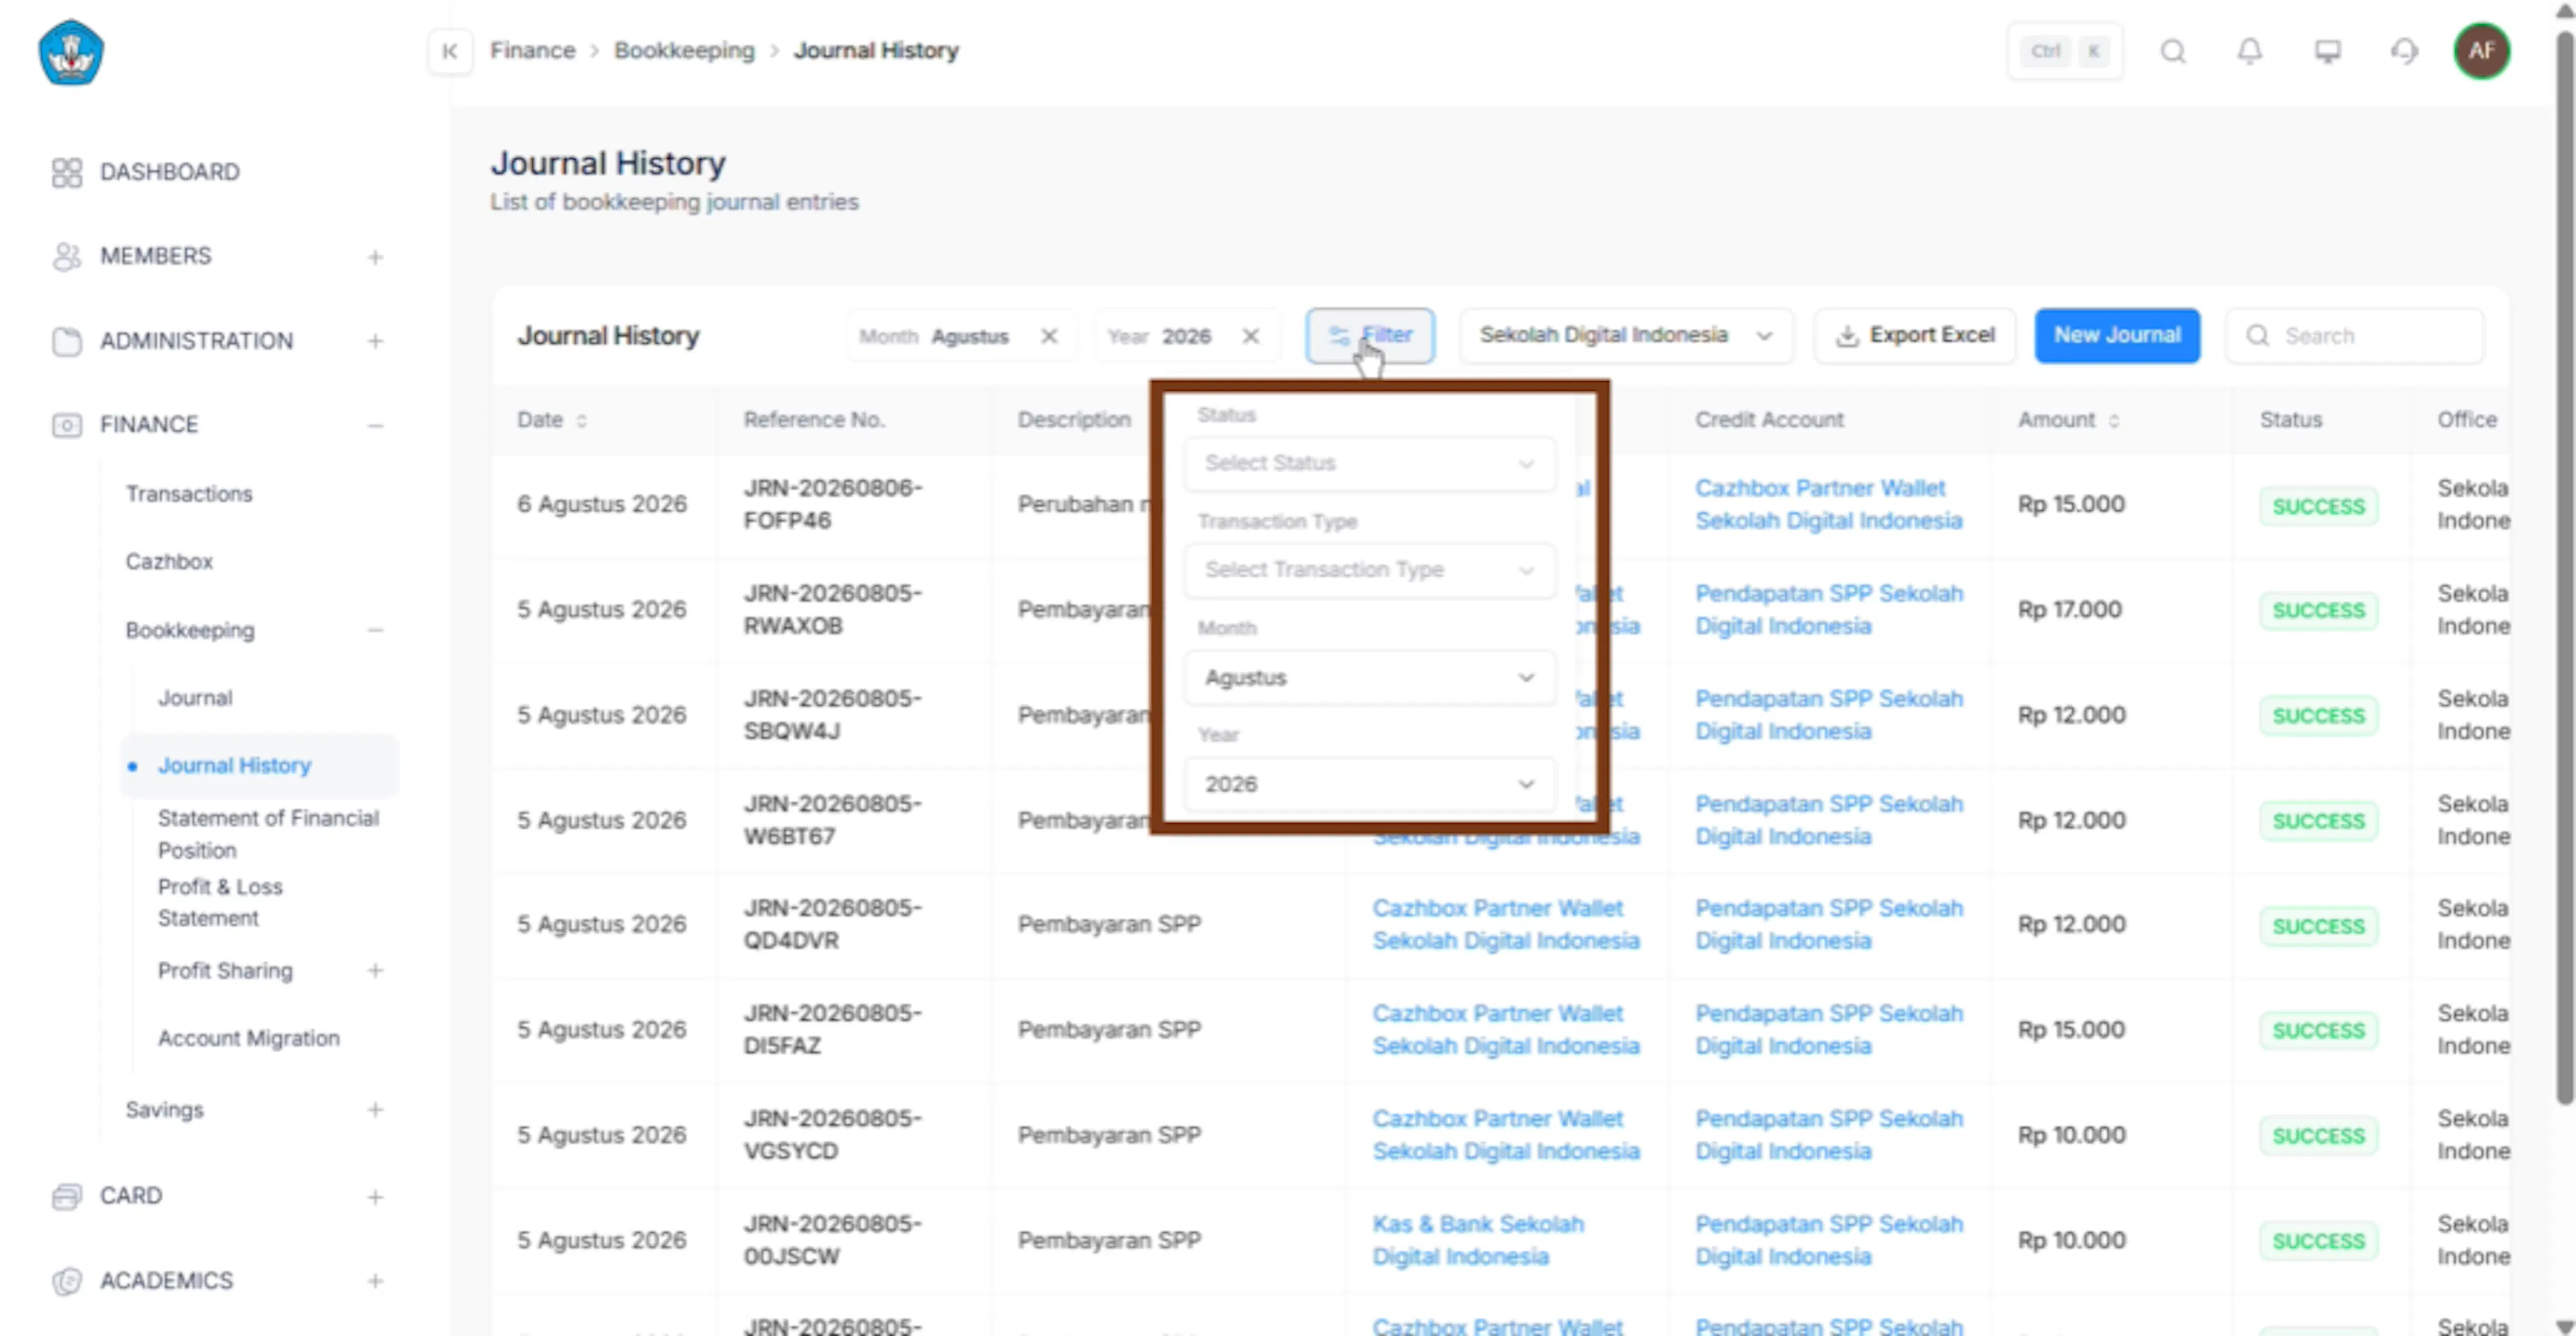Expand the Savings submenu
Screen dimensions: 2576x1336
[375, 1110]
